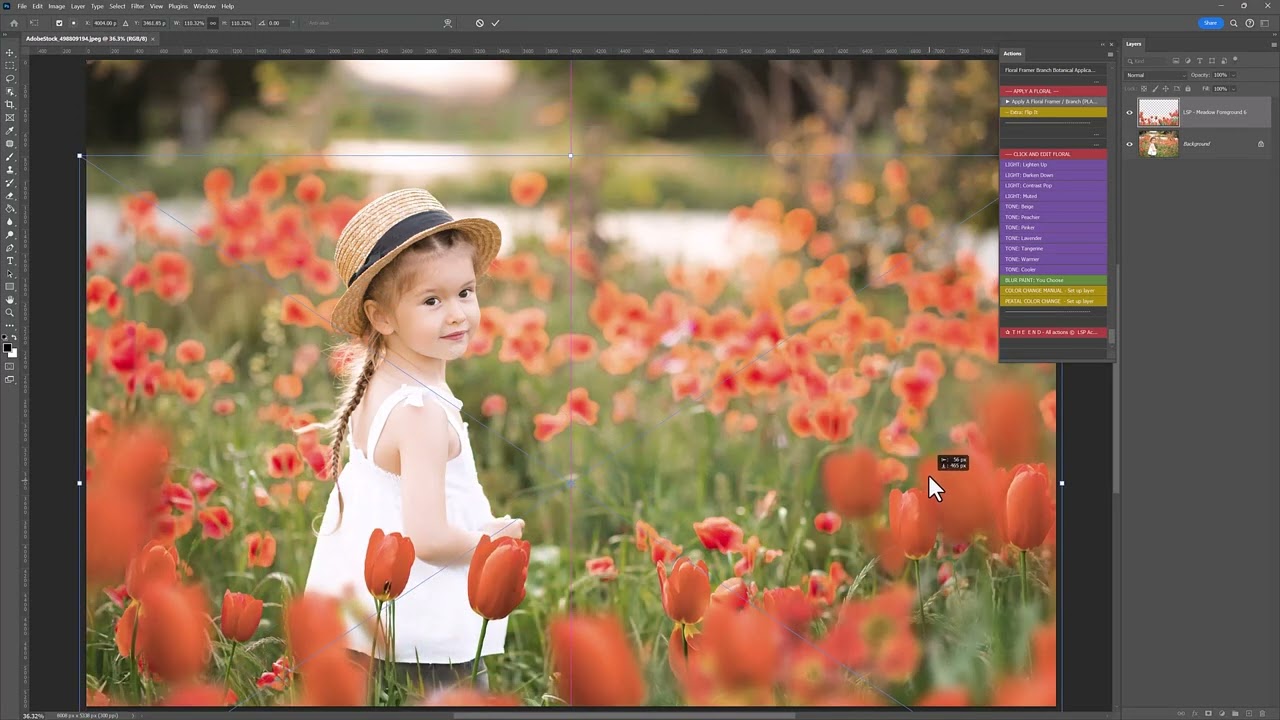Click the lock all icon in Layers
1280x720 pixels.
tap(1188, 88)
